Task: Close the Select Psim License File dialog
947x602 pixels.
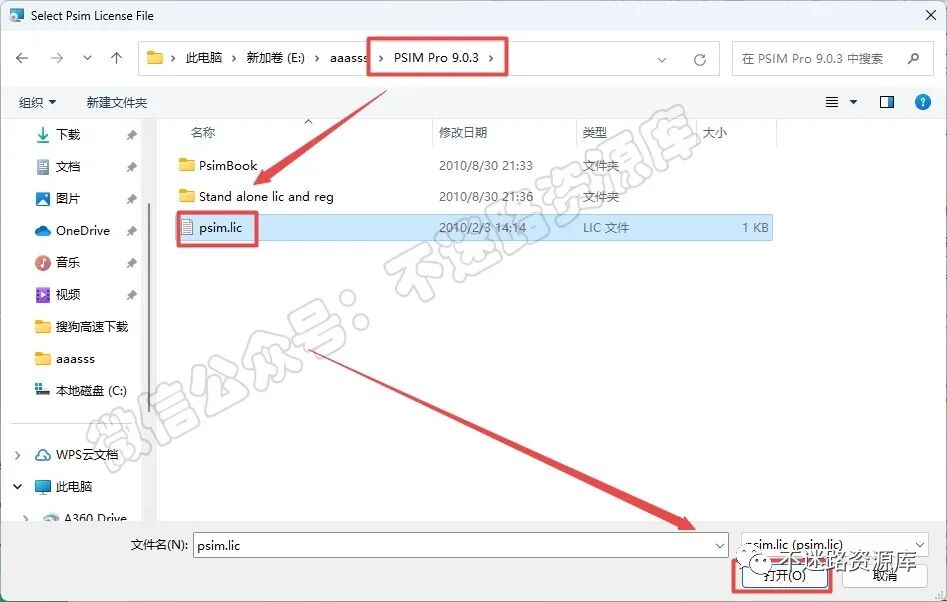Action: pos(931,15)
